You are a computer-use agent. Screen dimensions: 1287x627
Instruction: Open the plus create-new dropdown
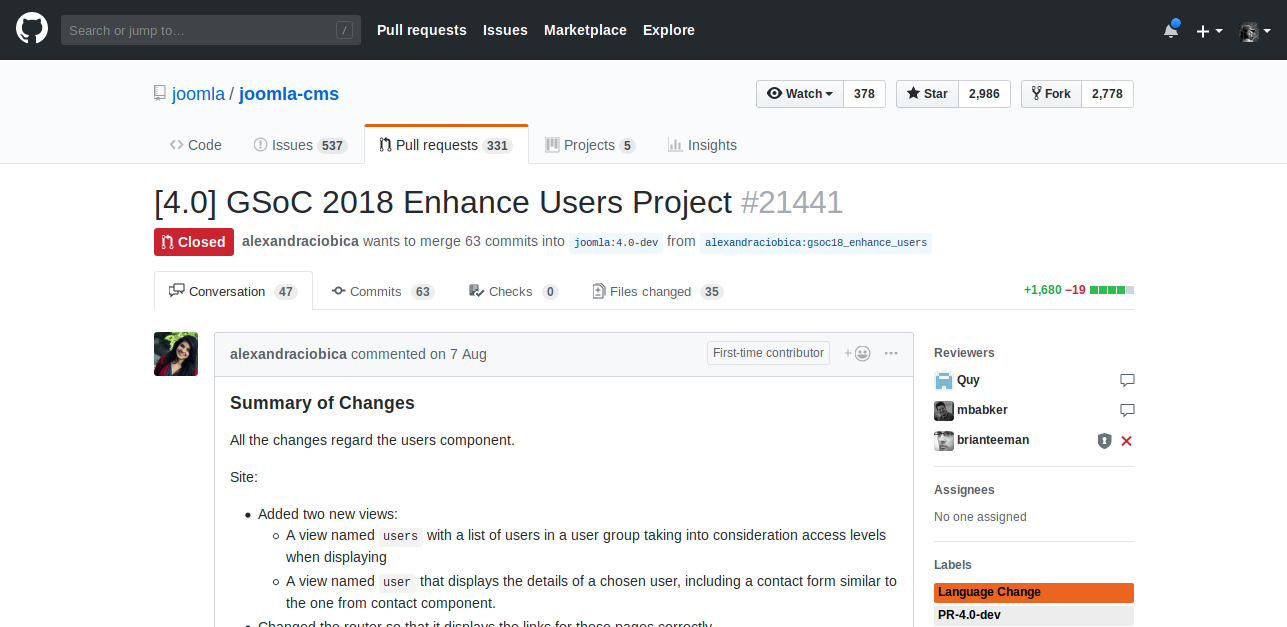click(x=1209, y=31)
